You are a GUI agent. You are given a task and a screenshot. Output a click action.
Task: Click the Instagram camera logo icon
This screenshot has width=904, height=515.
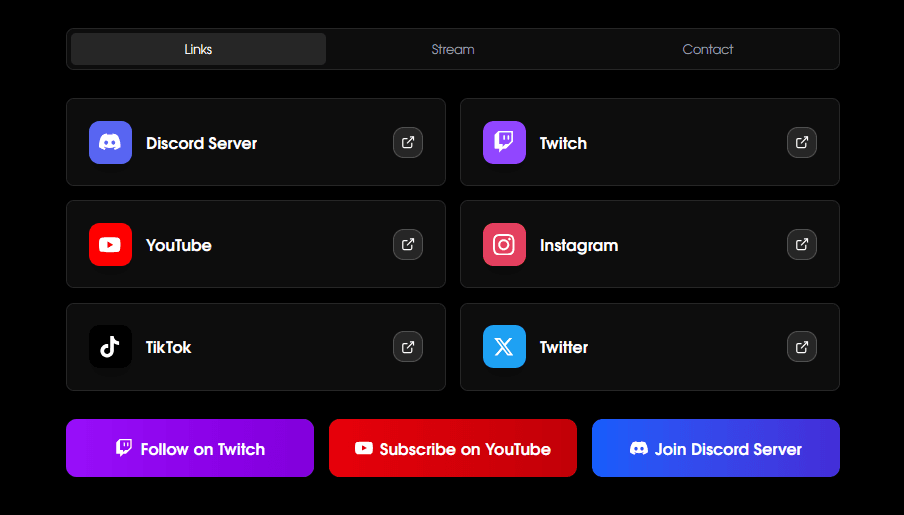pos(504,245)
